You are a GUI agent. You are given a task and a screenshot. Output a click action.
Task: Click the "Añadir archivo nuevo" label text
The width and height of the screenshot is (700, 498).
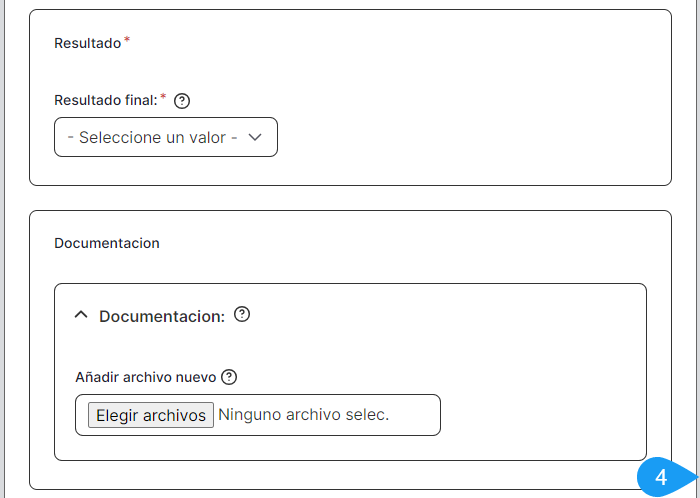[x=146, y=377]
